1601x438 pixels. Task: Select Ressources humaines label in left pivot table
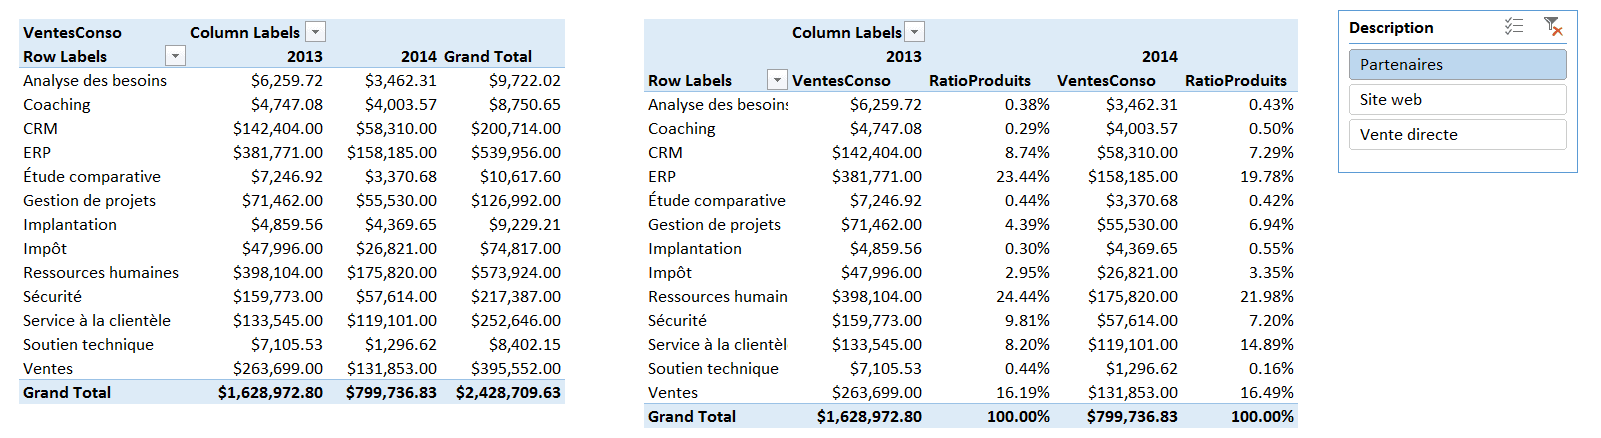click(x=101, y=272)
